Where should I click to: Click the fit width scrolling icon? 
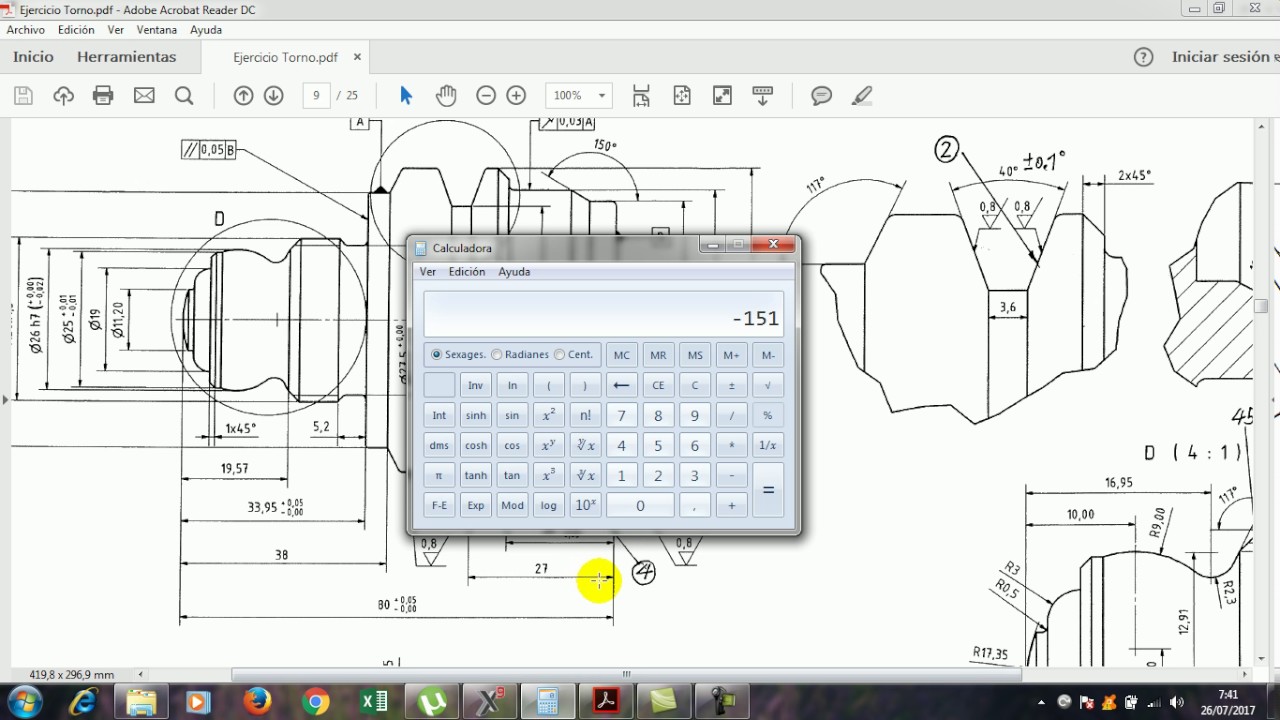[641, 96]
